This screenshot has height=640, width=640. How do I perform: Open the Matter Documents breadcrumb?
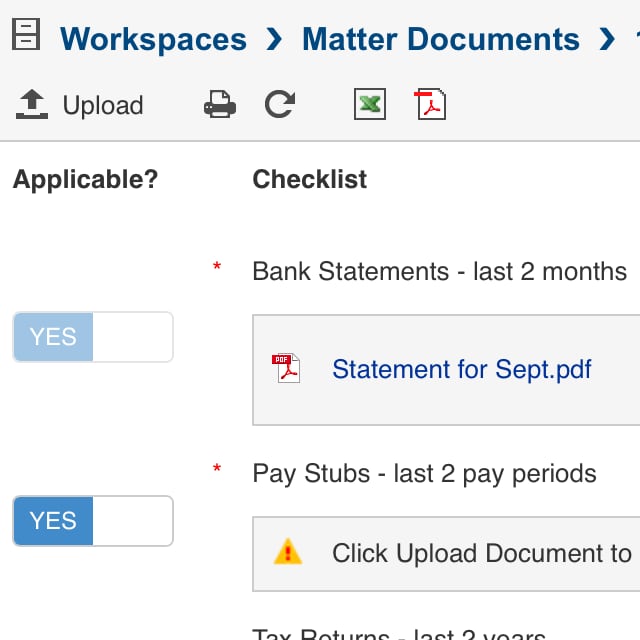tap(440, 40)
